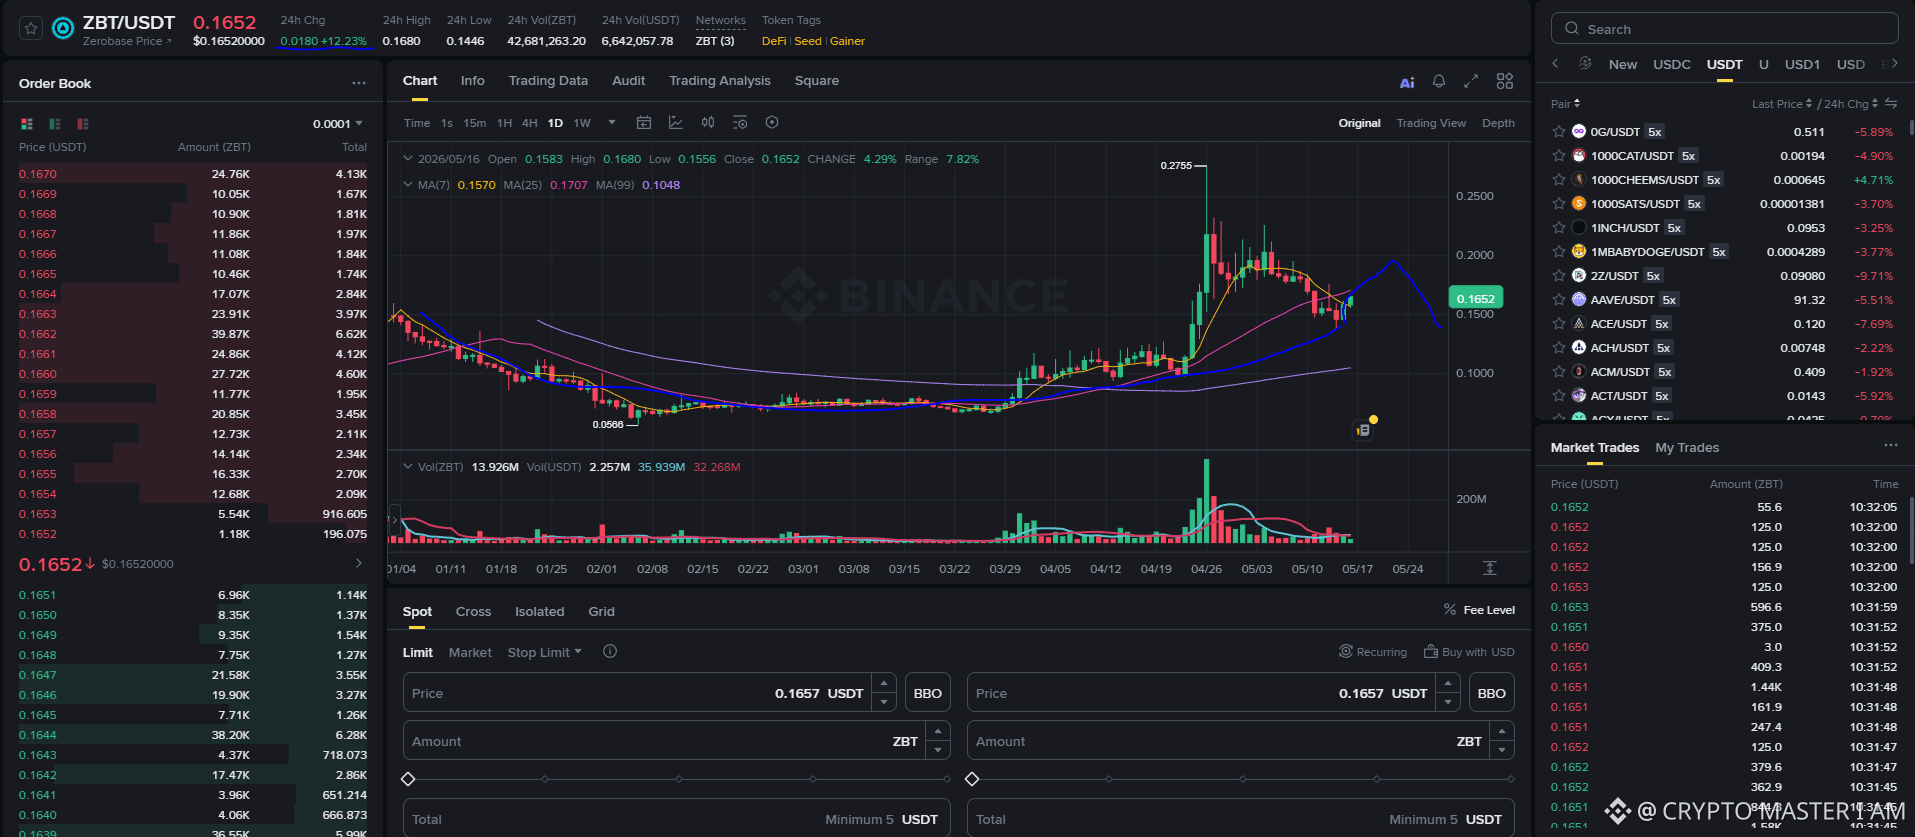The image size is (1915, 837).
Task: Focus the pair Search field
Action: [x=1725, y=29]
